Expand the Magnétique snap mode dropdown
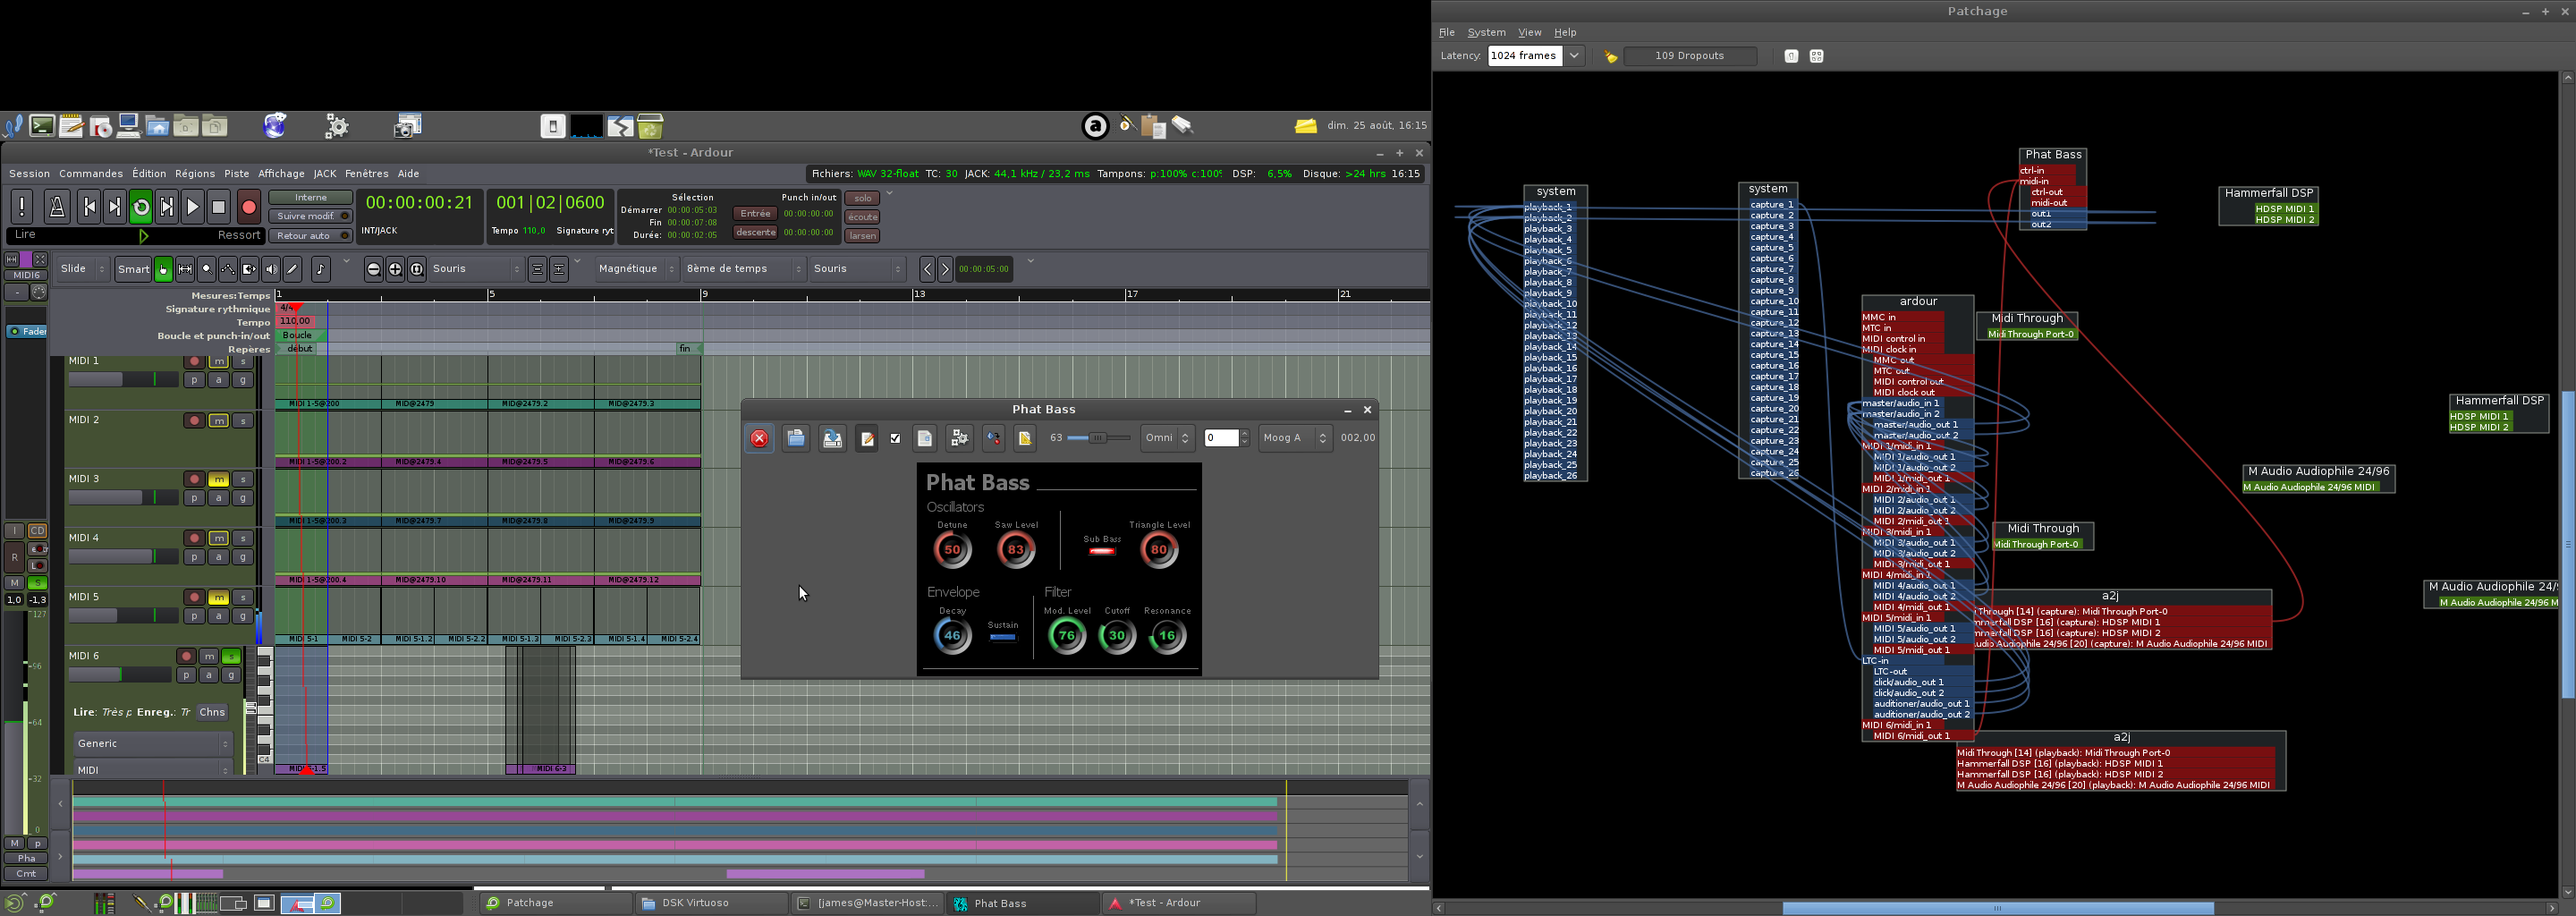2576x916 pixels. tap(636, 269)
